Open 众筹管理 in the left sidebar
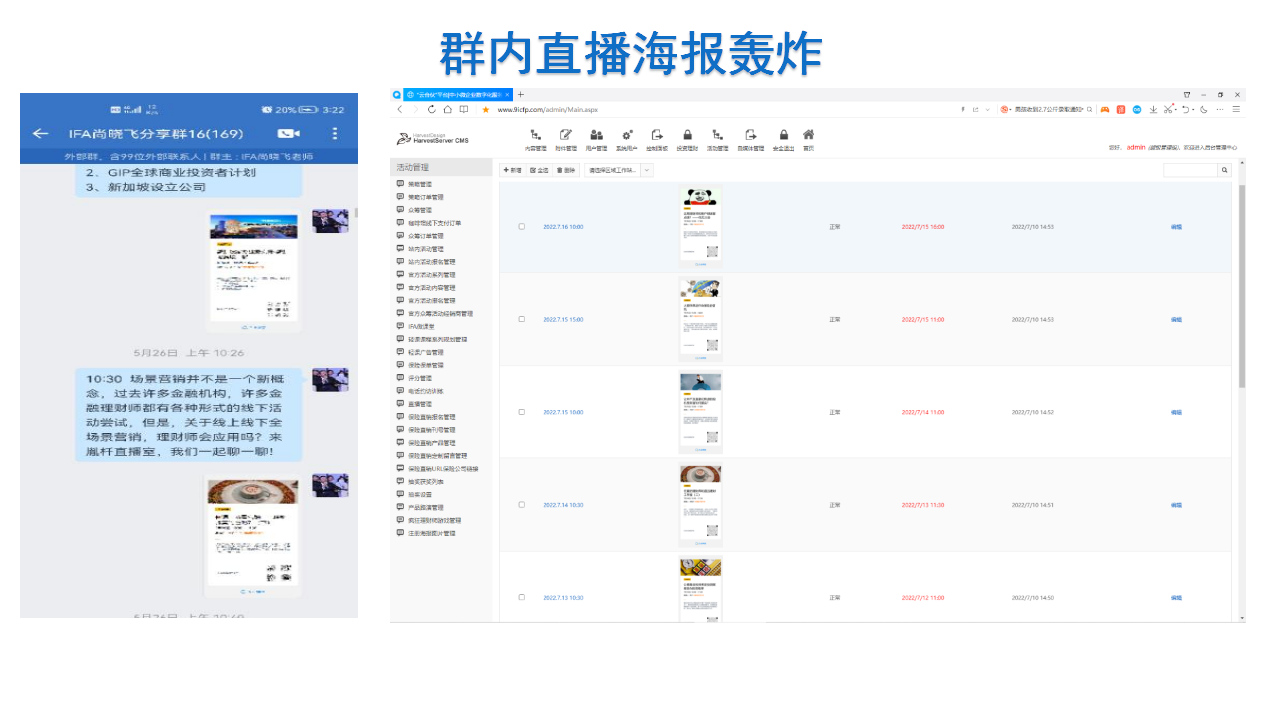Image resolution: width=1280 pixels, height=720 pixels. [419, 210]
